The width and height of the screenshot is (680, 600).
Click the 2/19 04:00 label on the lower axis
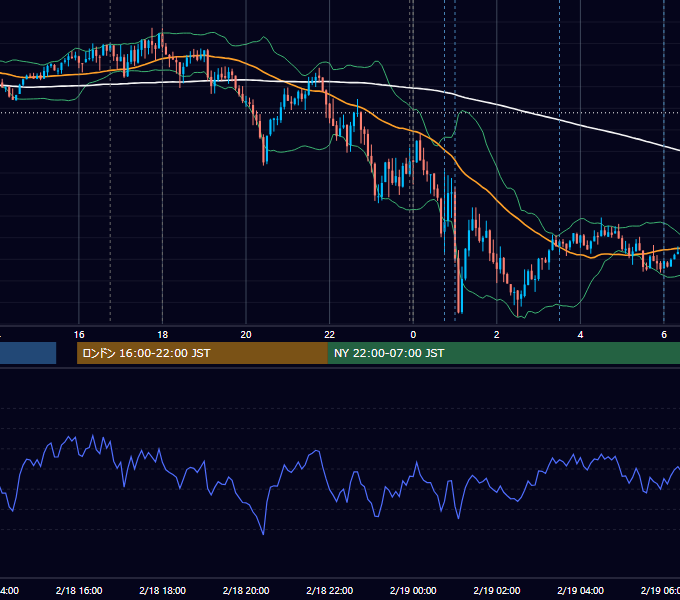(x=580, y=590)
